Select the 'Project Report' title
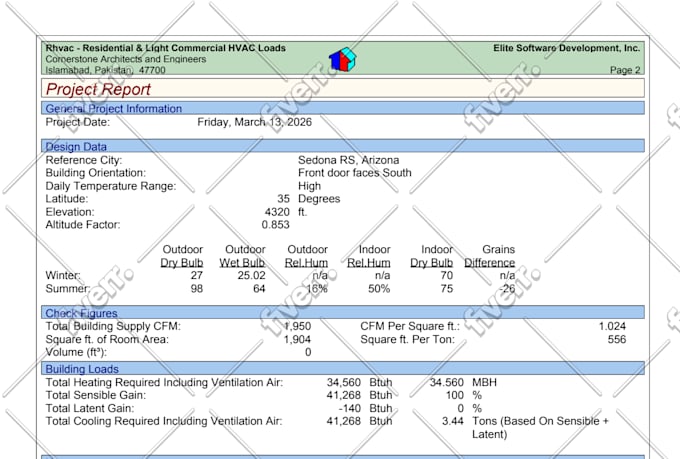The width and height of the screenshot is (680, 459). 98,89
